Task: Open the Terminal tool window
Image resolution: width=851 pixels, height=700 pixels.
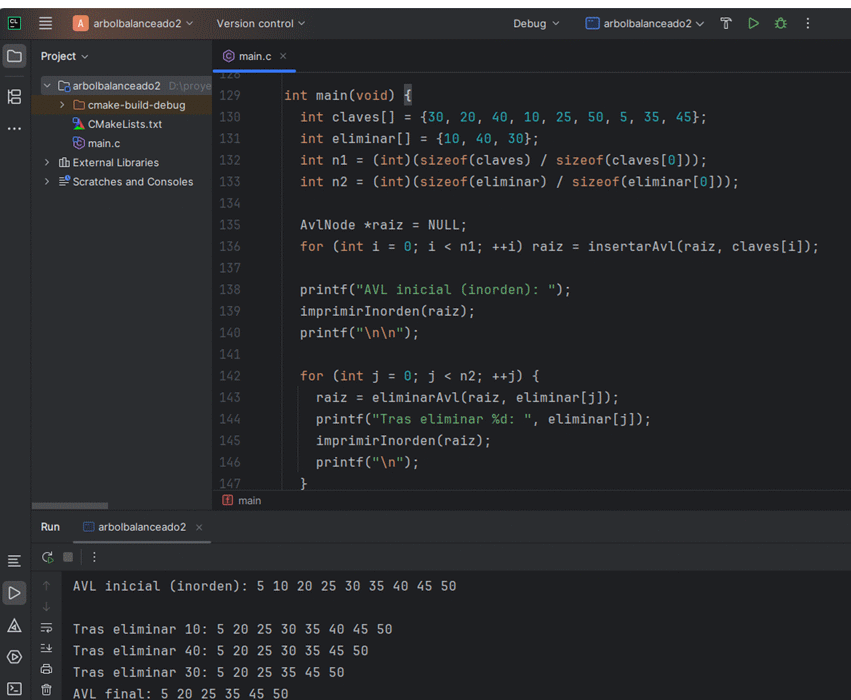Action: (x=14, y=688)
